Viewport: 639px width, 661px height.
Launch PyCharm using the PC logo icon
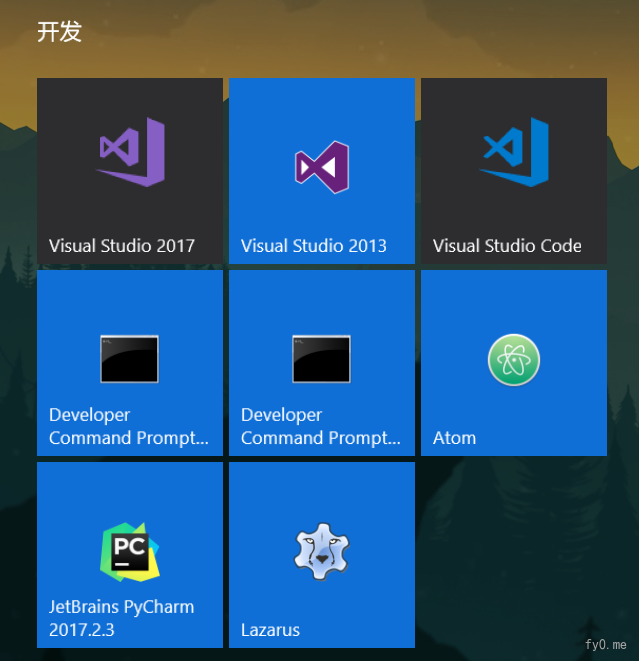pos(130,551)
